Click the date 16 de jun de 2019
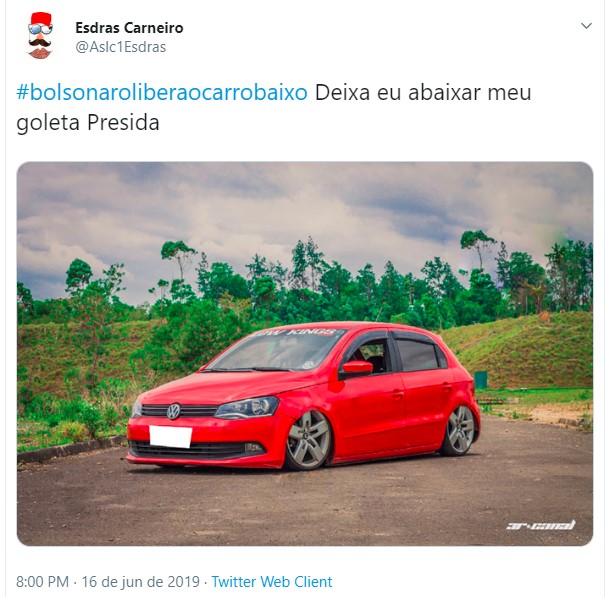The width and height of the screenshot is (605, 597). (x=141, y=582)
